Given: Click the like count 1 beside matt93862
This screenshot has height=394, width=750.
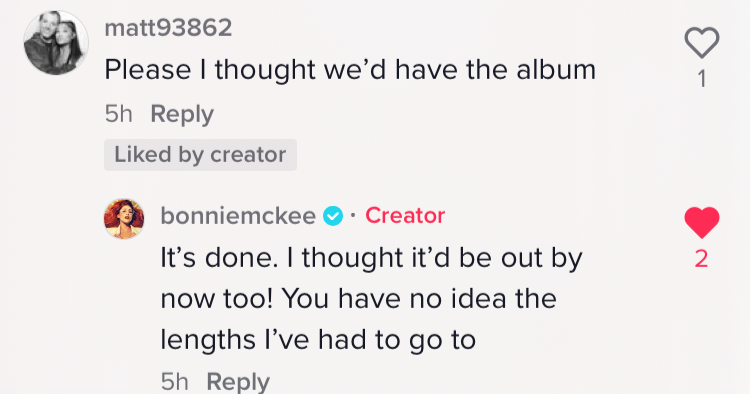Looking at the screenshot, I should (x=702, y=79).
